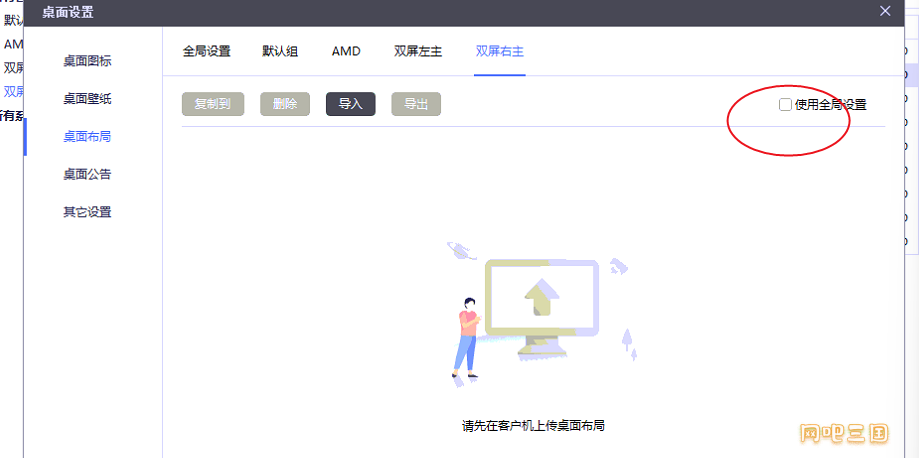
Task: Go to 桌面壁纸 settings
Action: [x=87, y=99]
